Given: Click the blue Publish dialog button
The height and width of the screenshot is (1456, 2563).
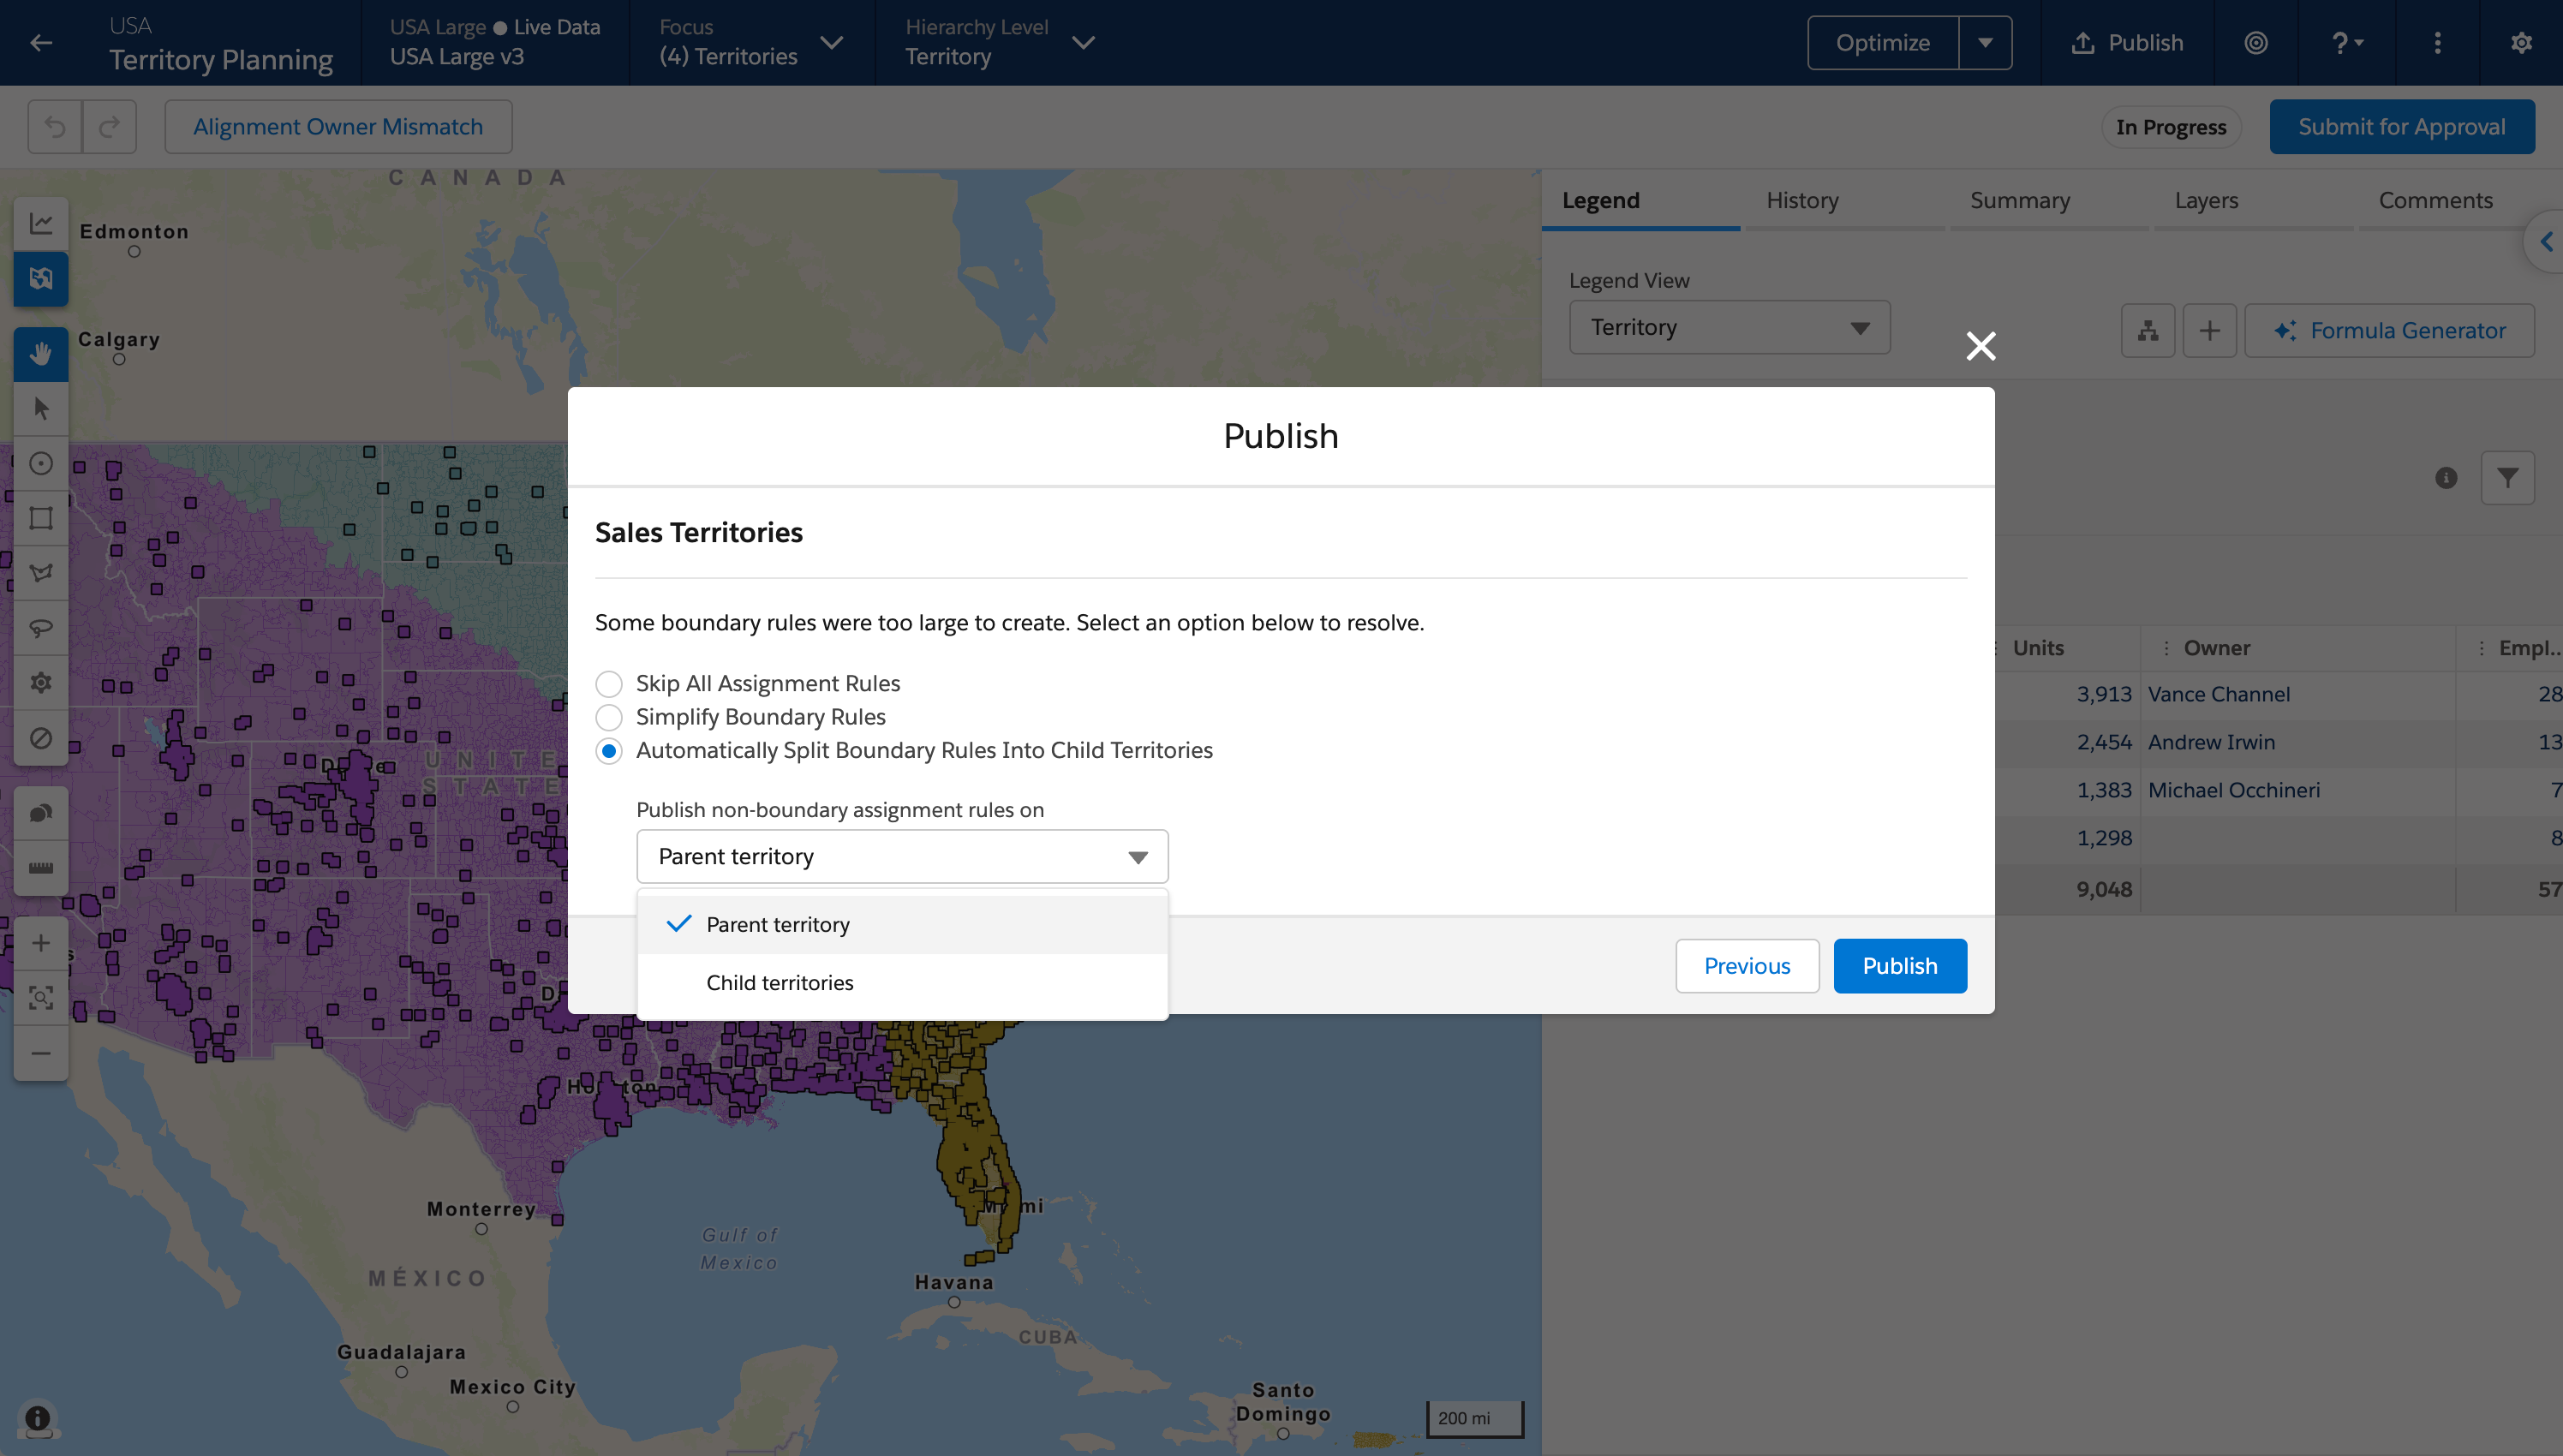Looking at the screenshot, I should [x=1900, y=966].
